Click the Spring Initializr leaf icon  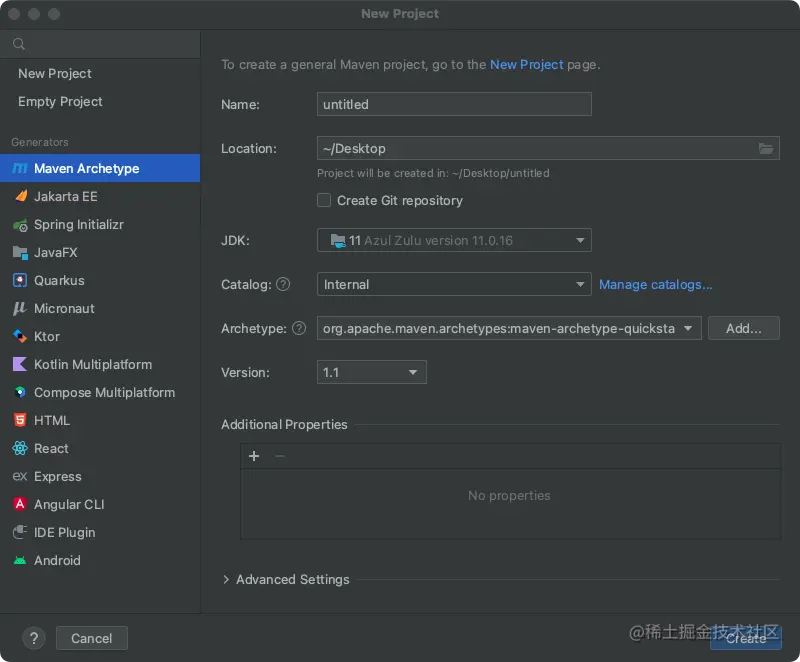[20, 224]
